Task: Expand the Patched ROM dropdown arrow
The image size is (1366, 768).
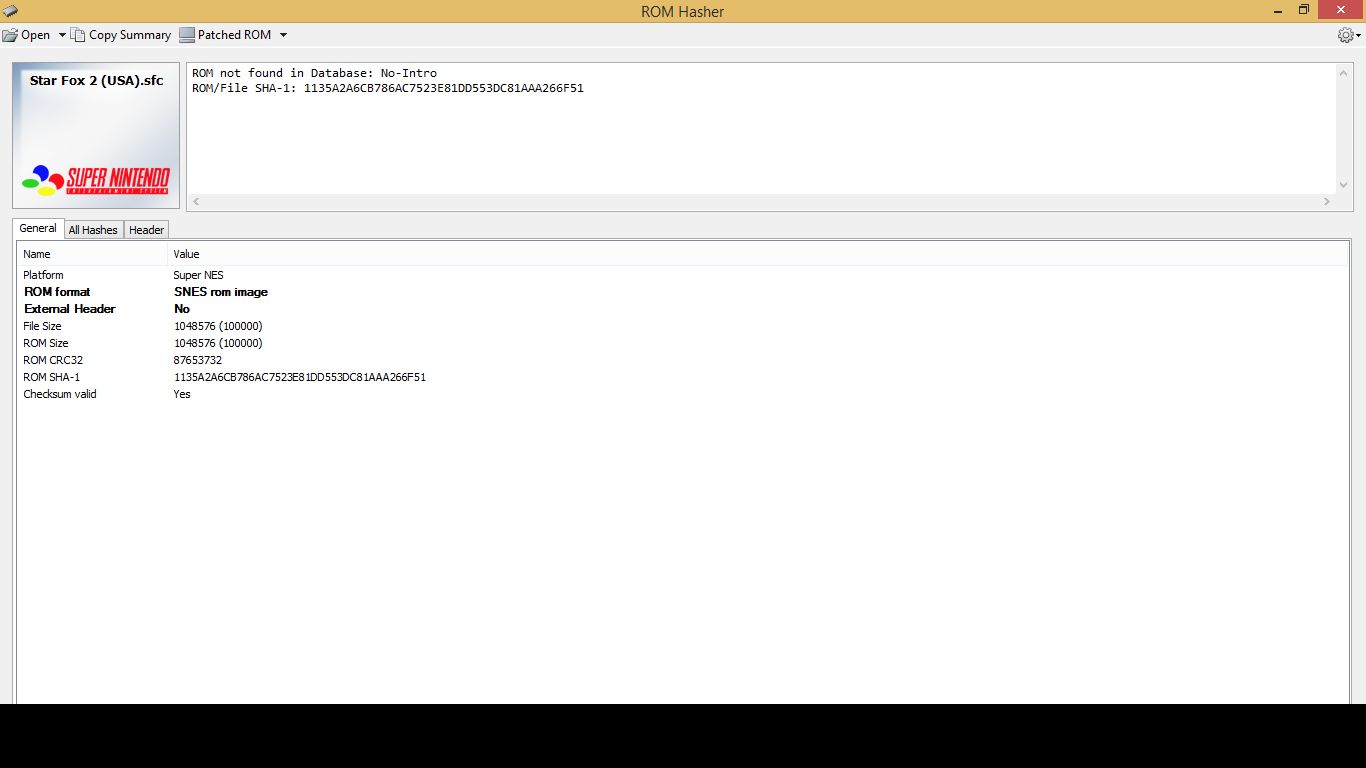Action: [x=283, y=35]
